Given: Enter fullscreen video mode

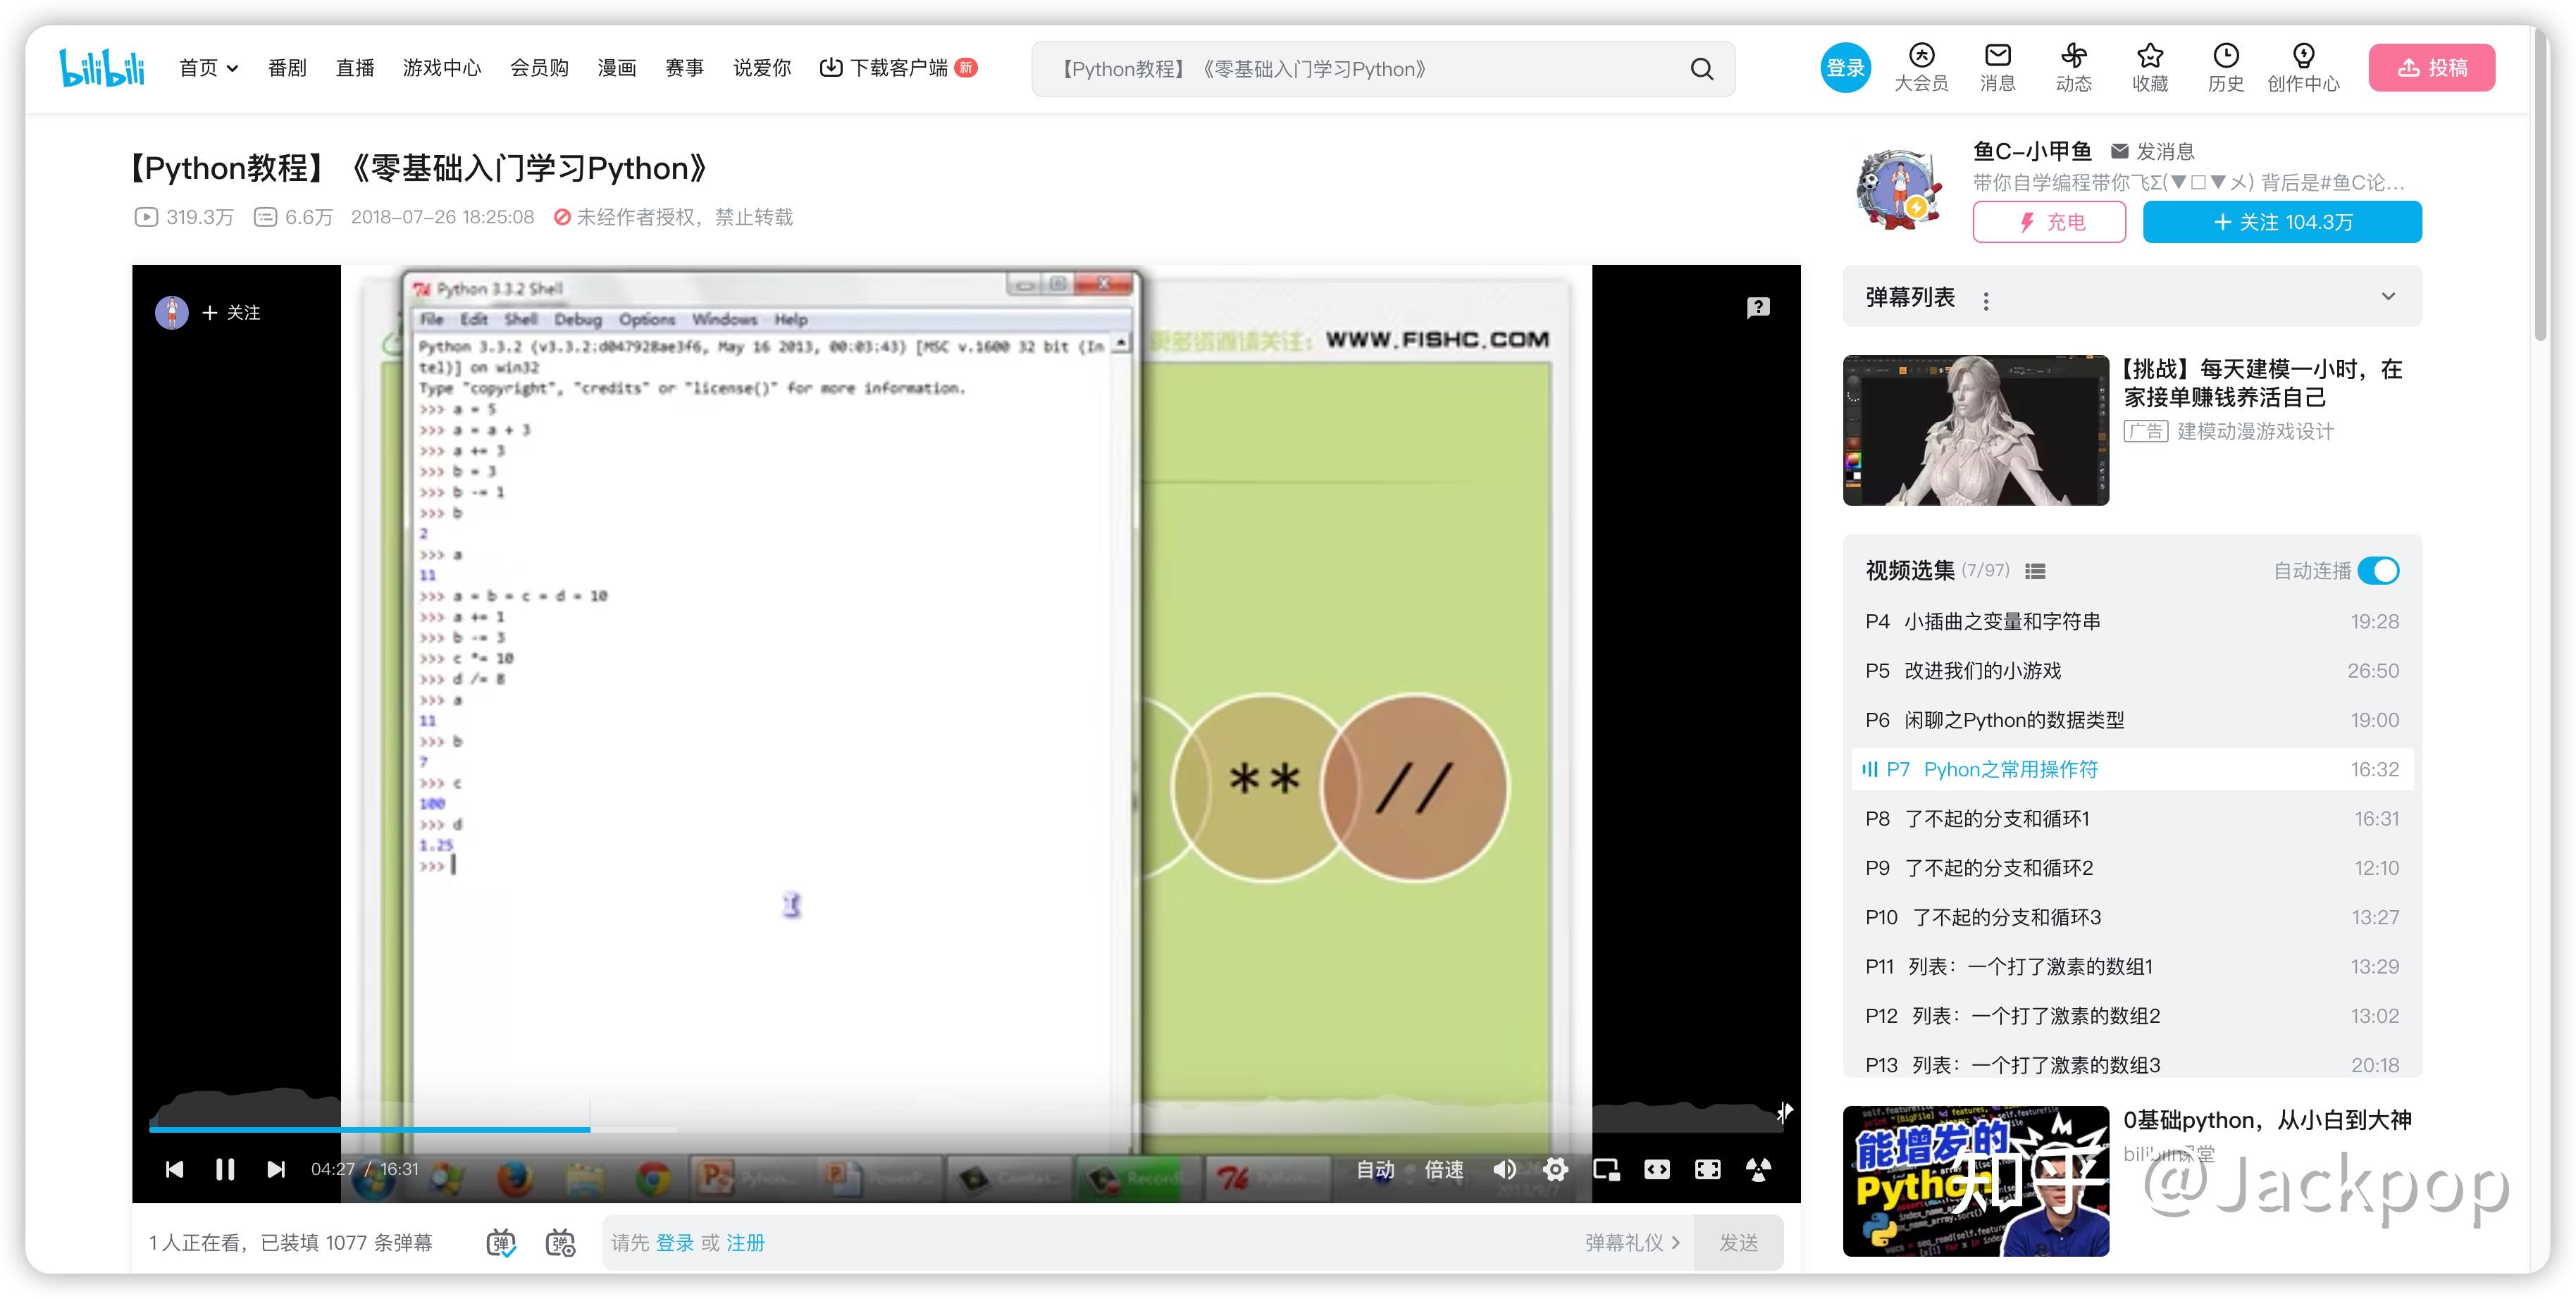Looking at the screenshot, I should point(1707,1169).
